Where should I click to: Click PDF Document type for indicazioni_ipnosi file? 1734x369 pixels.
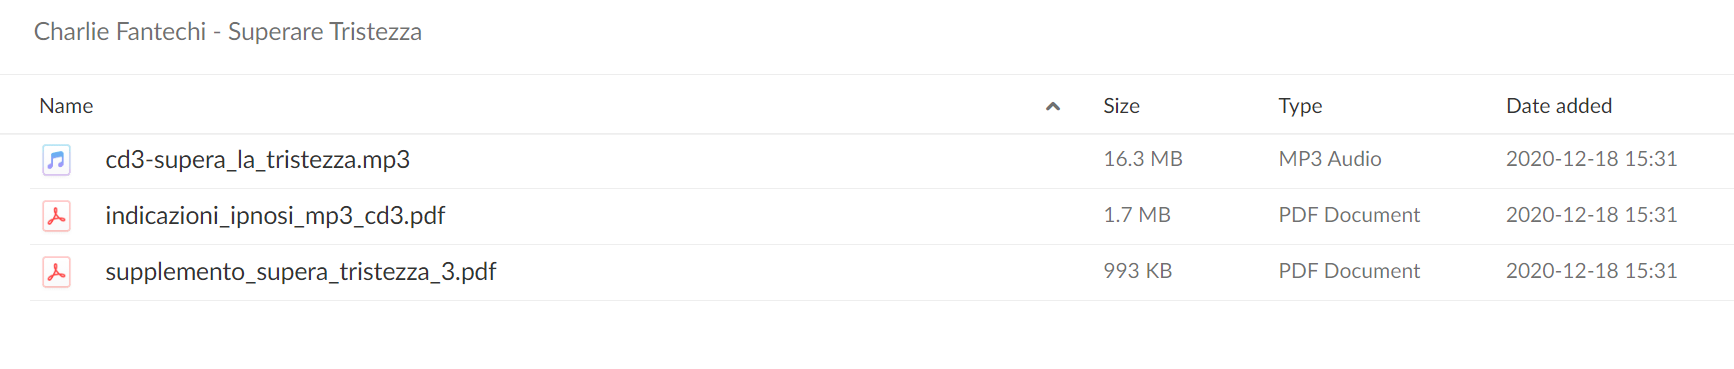[x=1349, y=215]
